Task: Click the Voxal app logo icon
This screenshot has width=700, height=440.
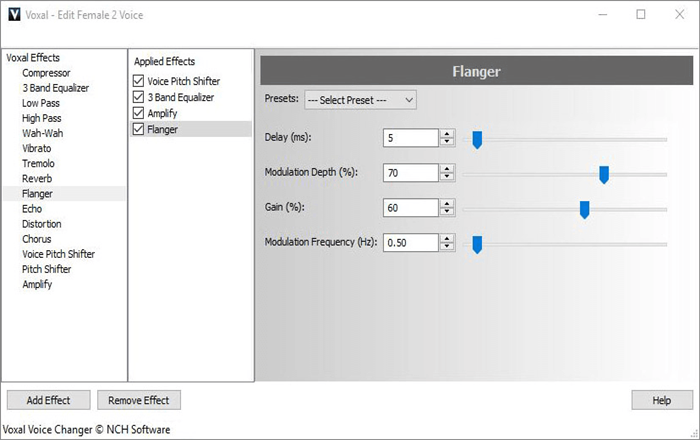Action: (x=14, y=14)
